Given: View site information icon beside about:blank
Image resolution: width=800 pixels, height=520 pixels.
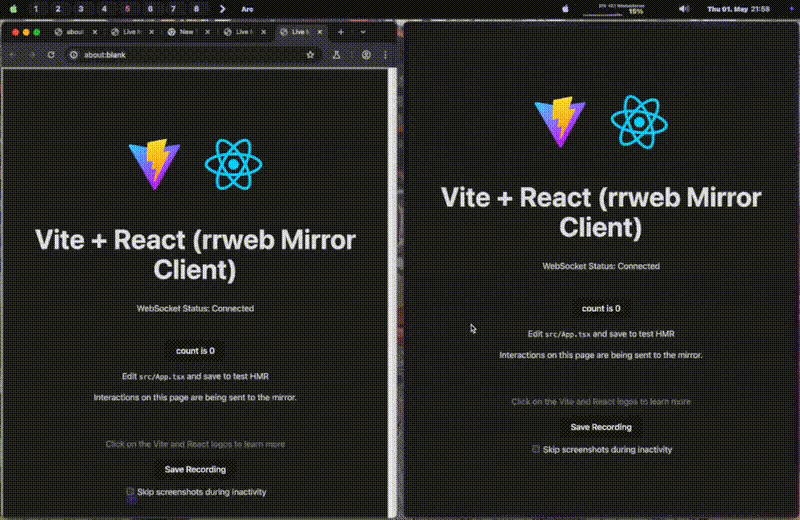Looking at the screenshot, I should pyautogui.click(x=74, y=55).
